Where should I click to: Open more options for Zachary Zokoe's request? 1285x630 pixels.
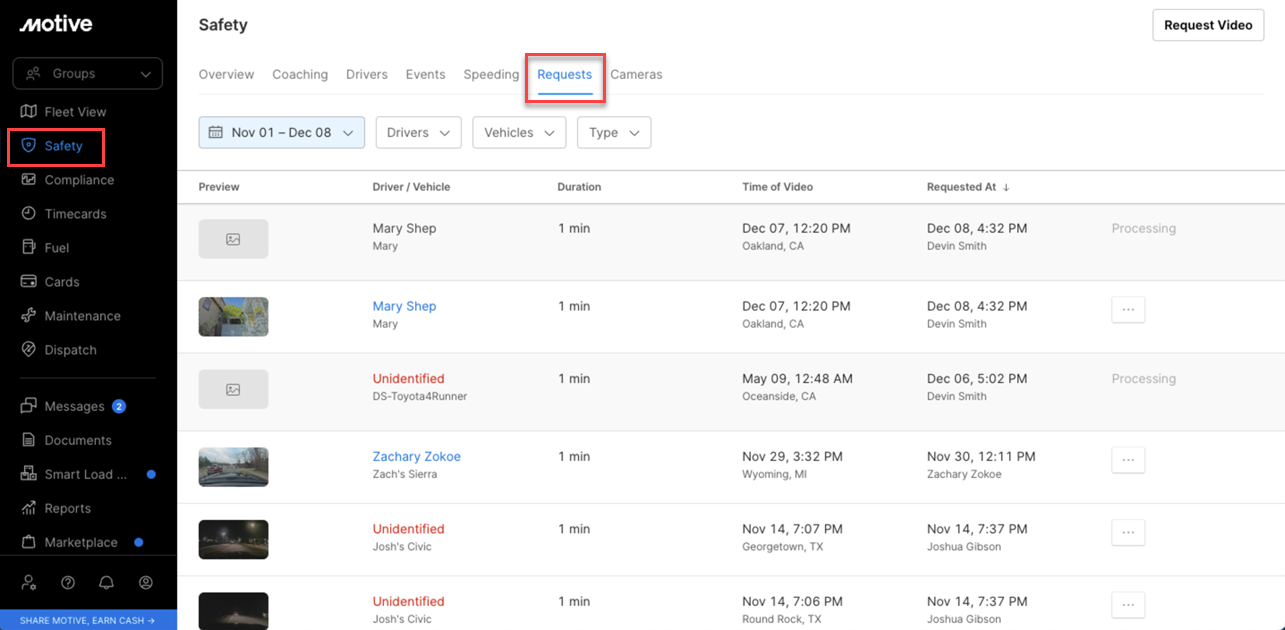click(1128, 460)
